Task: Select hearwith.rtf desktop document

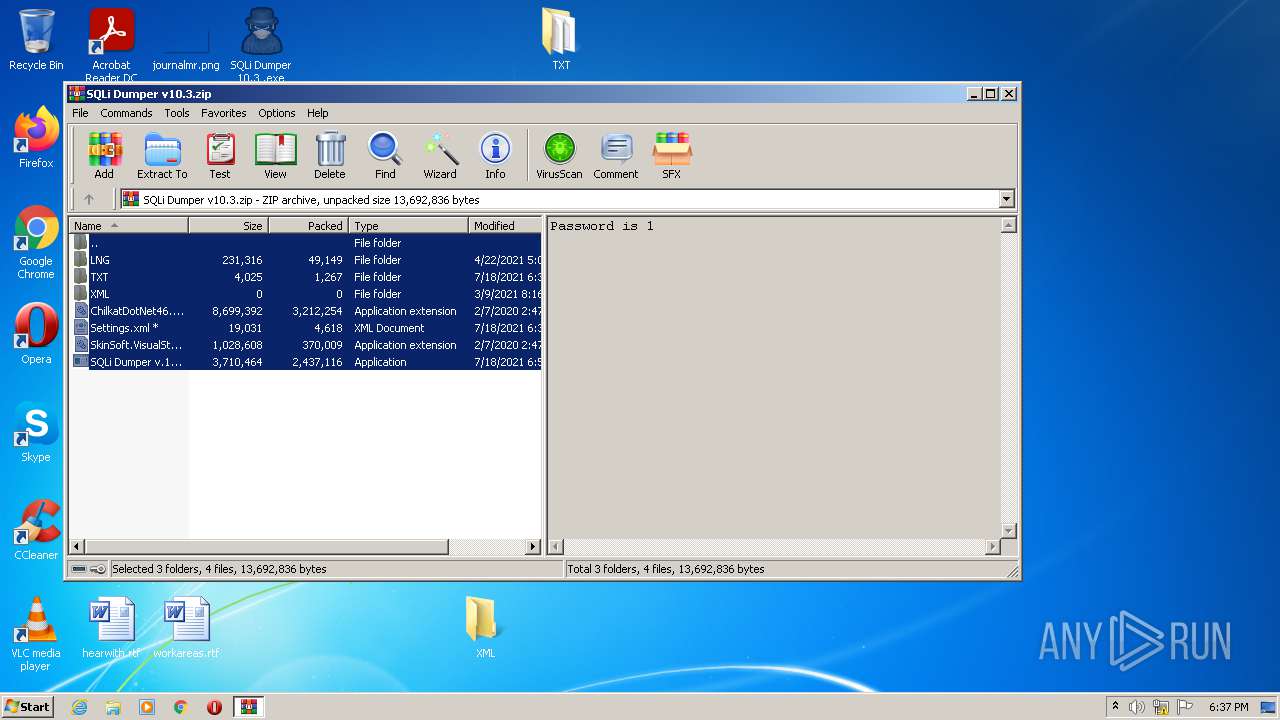Action: (111, 628)
